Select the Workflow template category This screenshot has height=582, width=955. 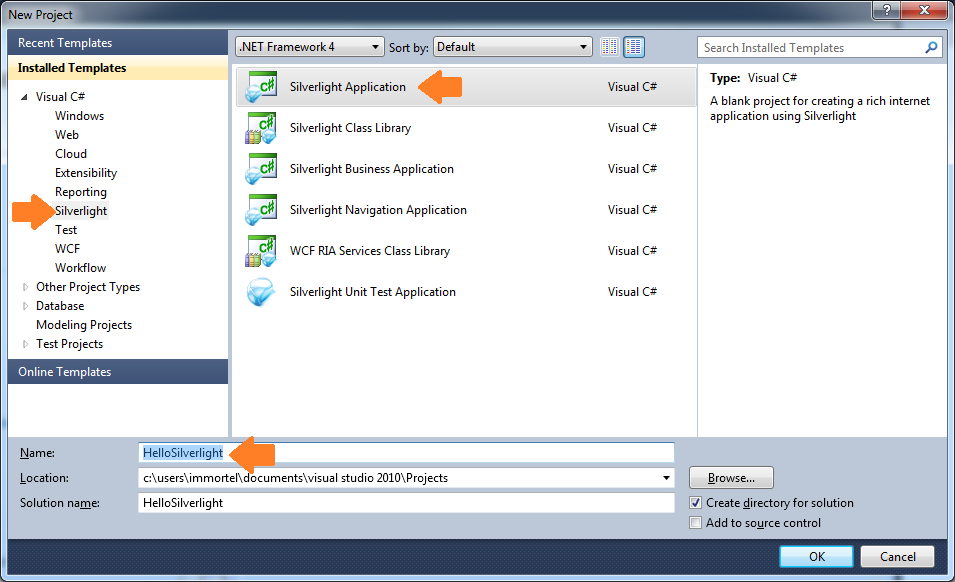coord(80,268)
